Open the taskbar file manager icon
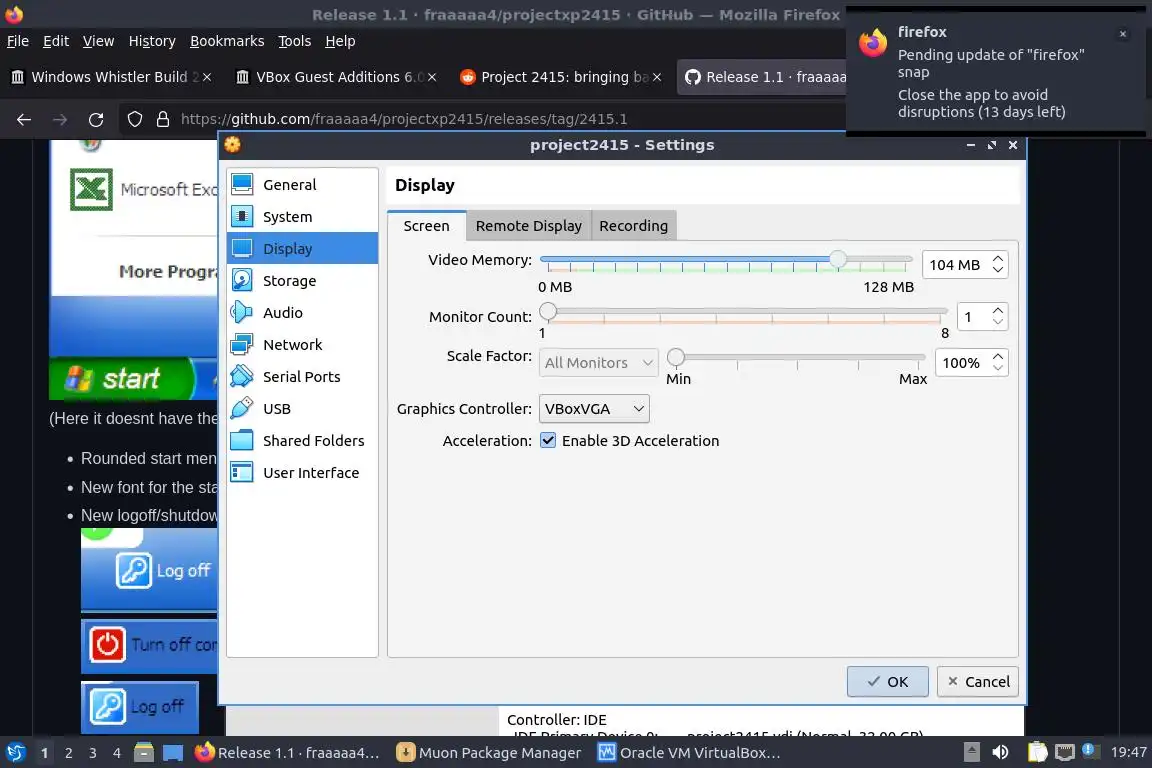Image resolution: width=1152 pixels, height=768 pixels. 144,753
